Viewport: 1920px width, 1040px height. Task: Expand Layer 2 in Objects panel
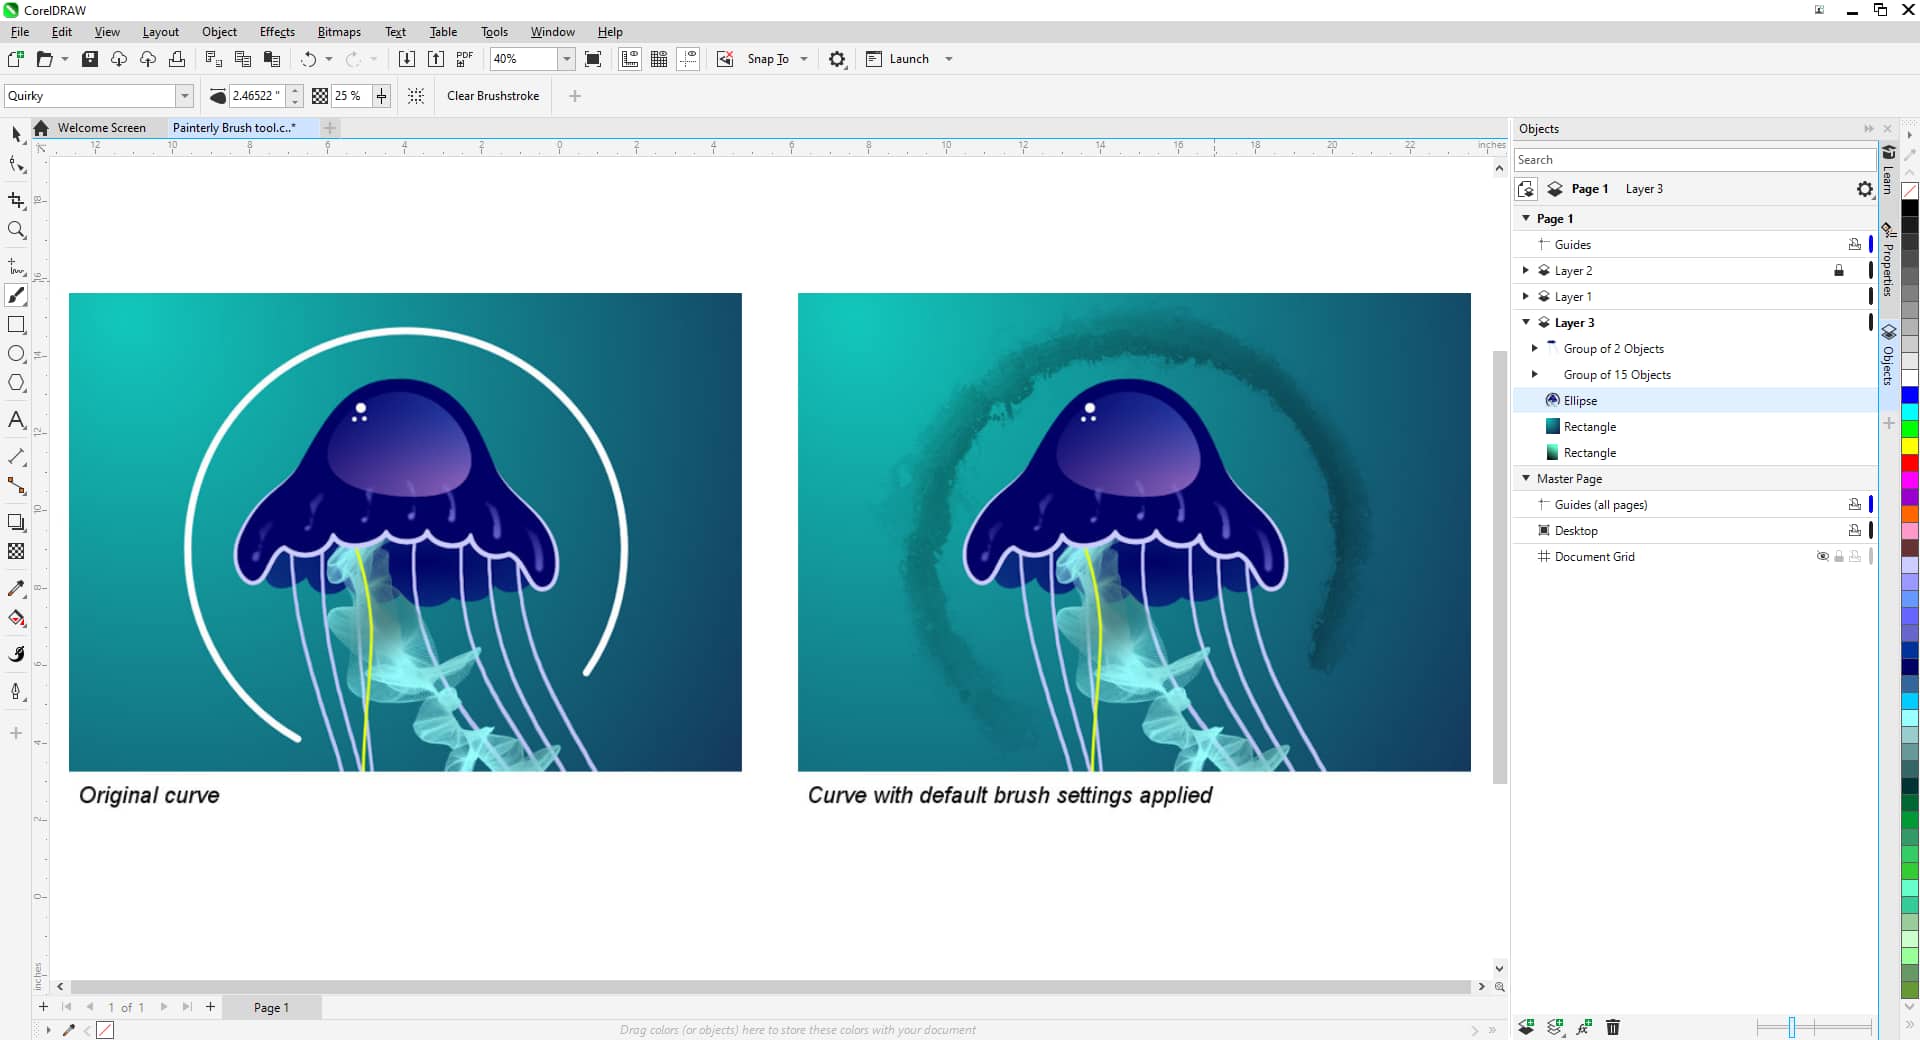(1525, 271)
